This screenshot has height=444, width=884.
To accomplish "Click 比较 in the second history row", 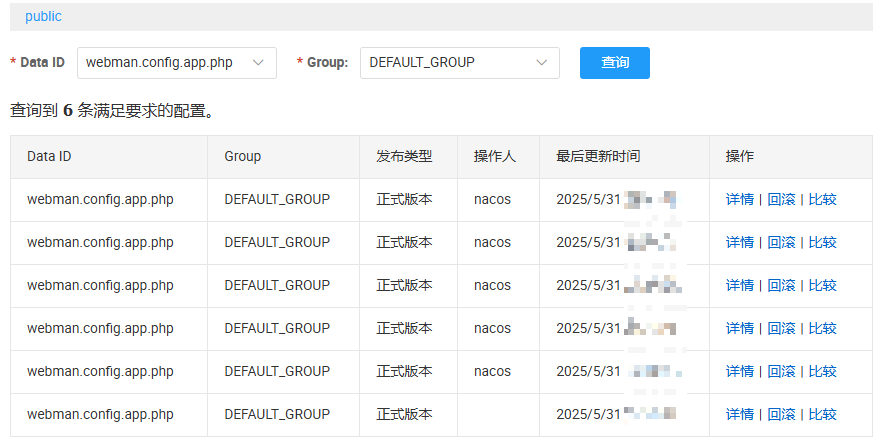I will (x=823, y=242).
